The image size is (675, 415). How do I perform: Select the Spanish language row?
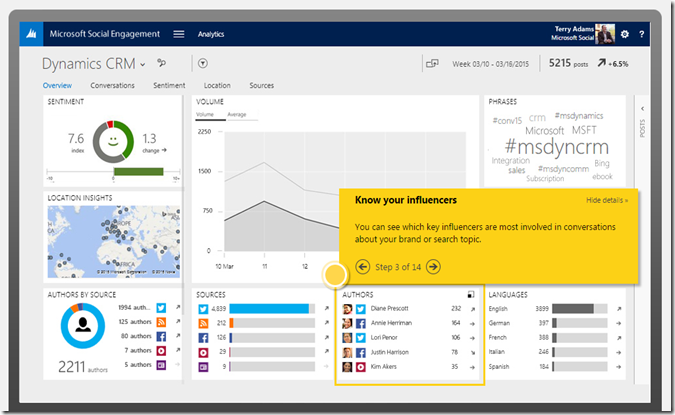click(555, 366)
